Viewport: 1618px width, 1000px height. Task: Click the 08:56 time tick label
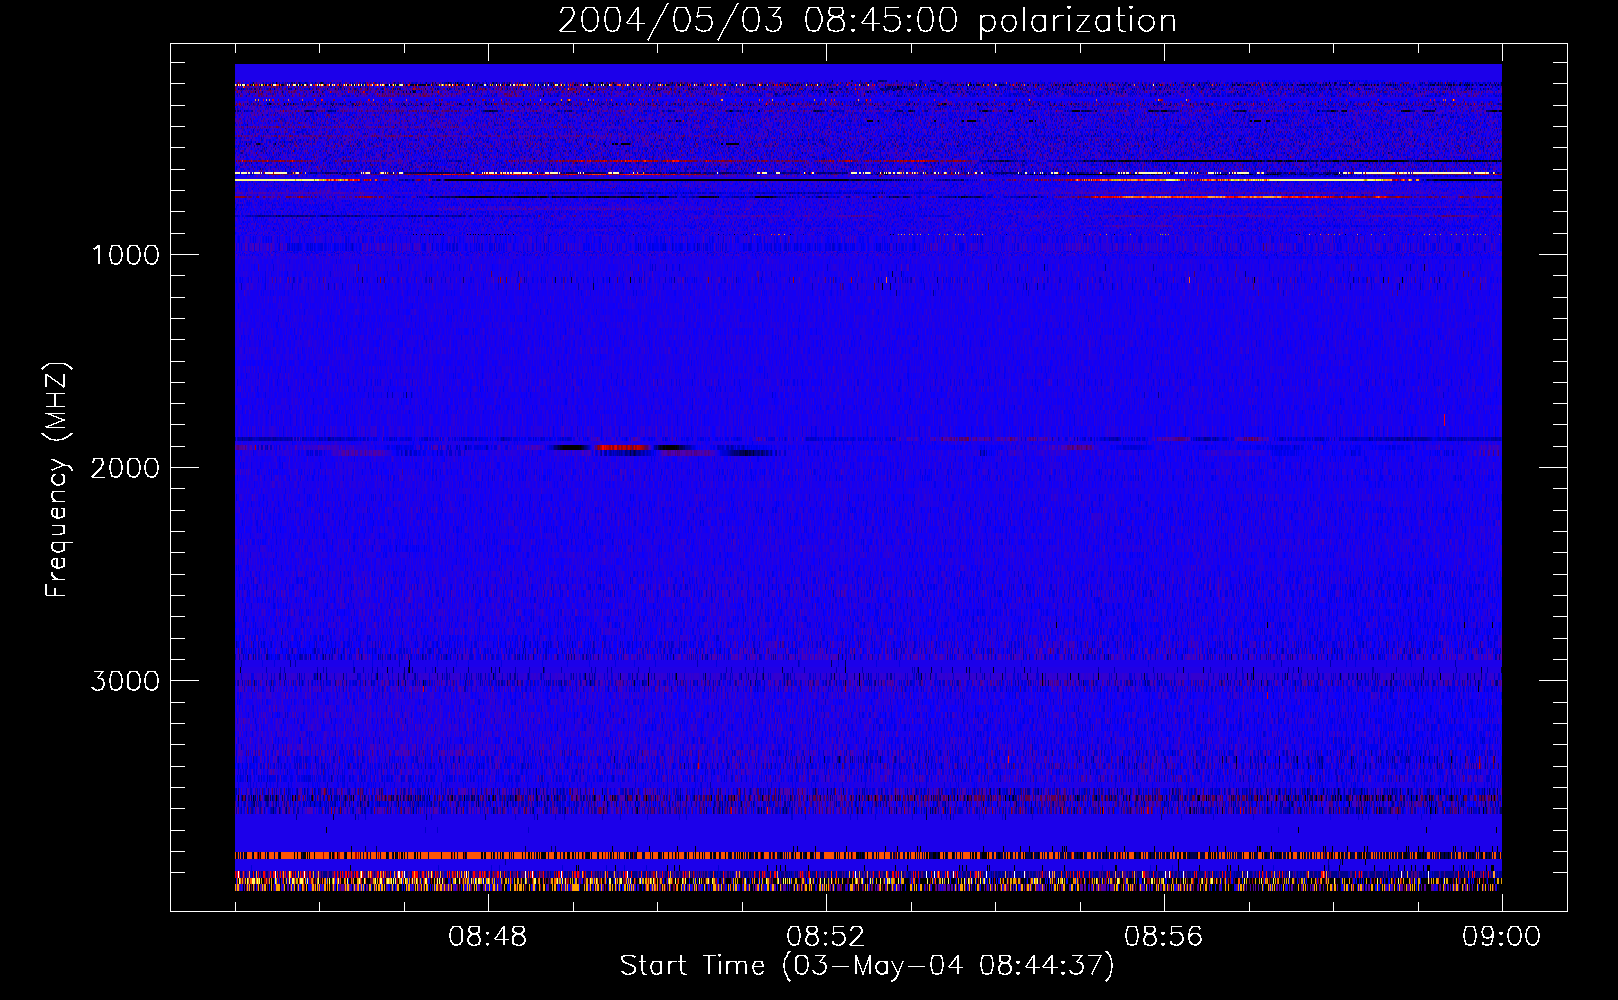pos(1164,937)
